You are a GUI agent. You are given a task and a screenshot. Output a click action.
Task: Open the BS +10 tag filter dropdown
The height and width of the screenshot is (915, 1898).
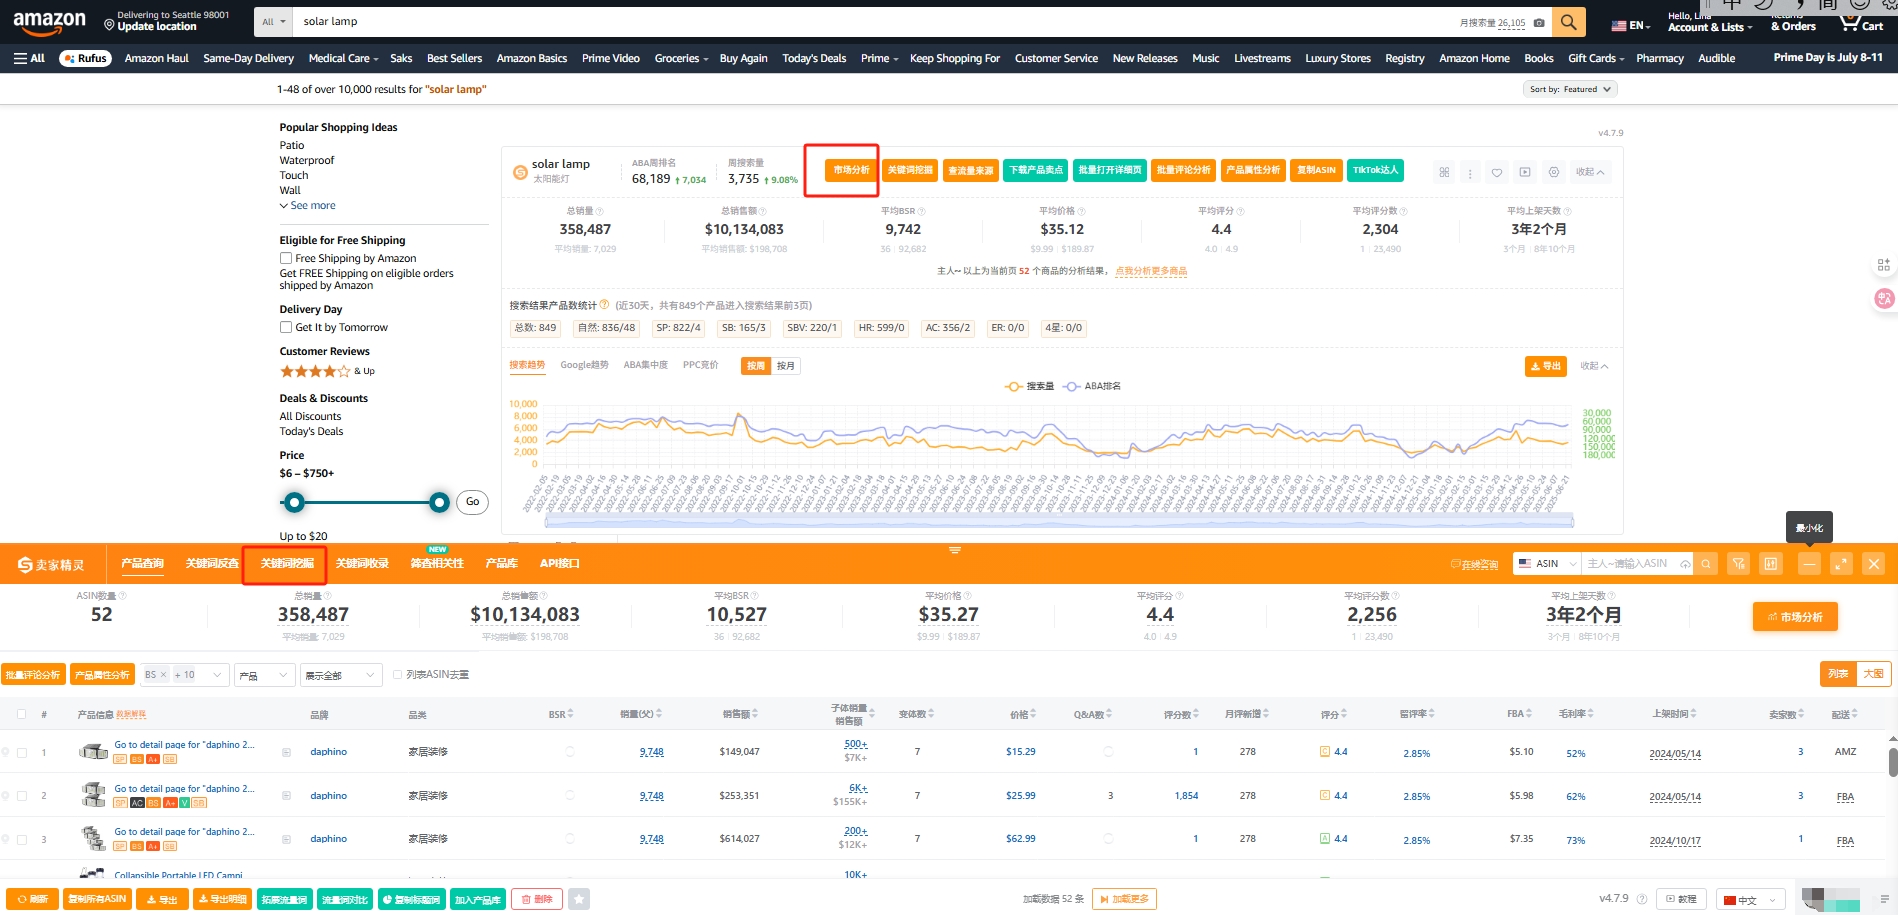pos(186,675)
